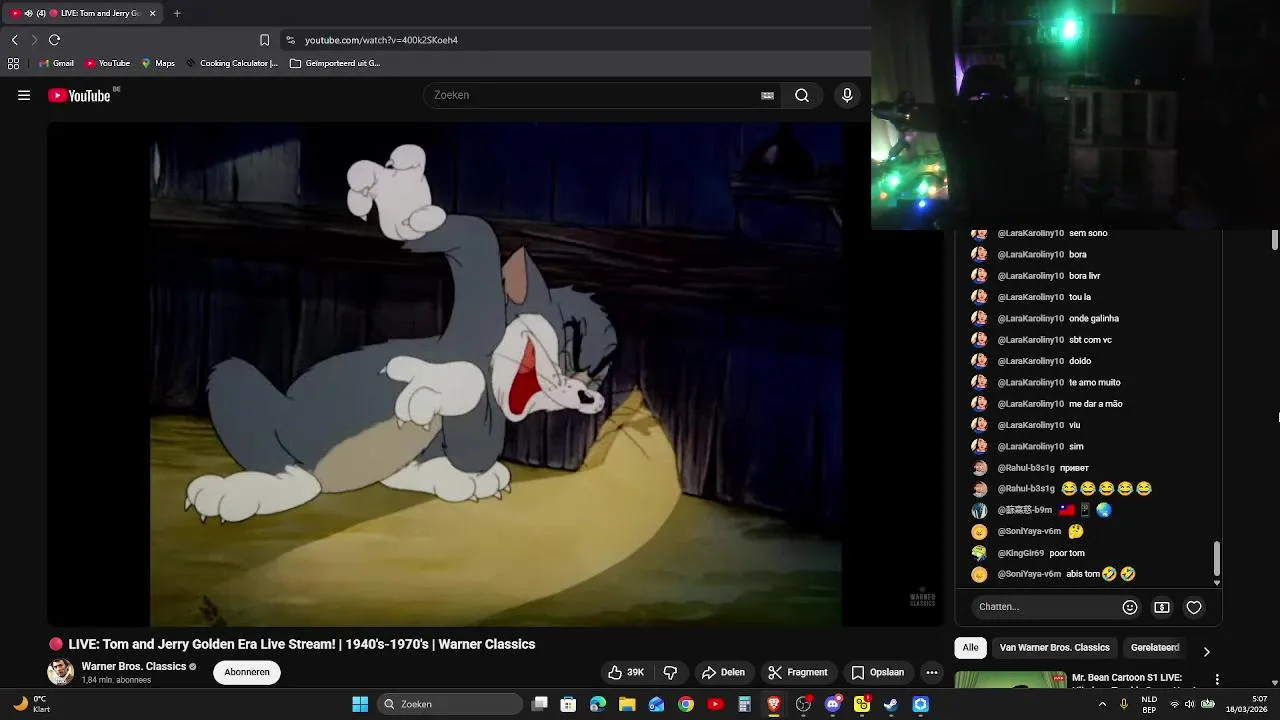Viewport: 1280px width, 720px height.
Task: Open the Windows Start button
Action: pos(360,704)
